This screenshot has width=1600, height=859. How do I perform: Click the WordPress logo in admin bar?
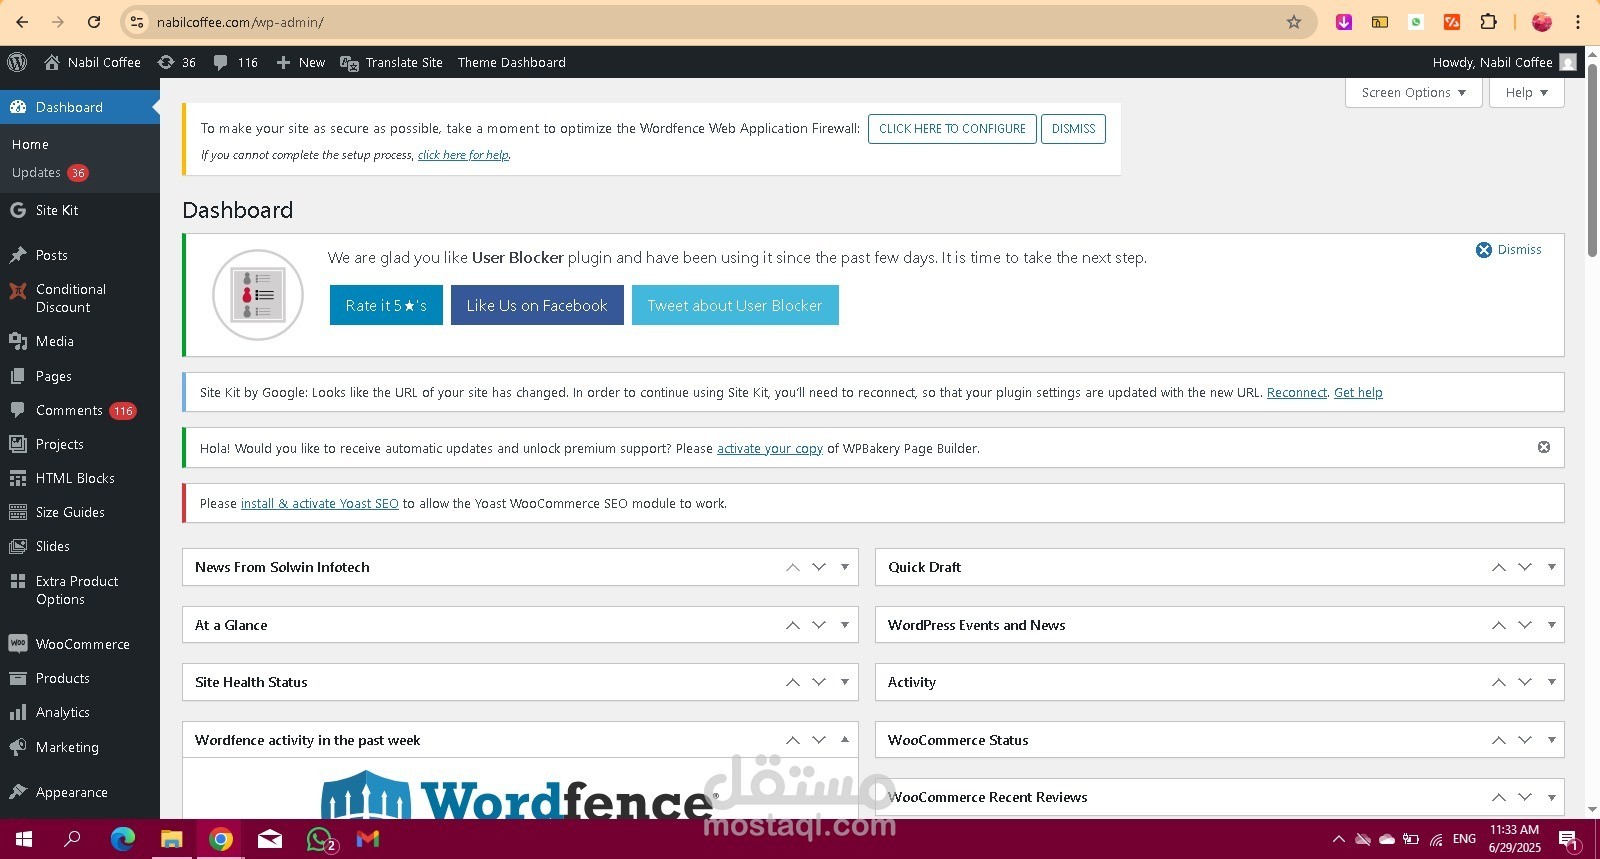tap(17, 62)
